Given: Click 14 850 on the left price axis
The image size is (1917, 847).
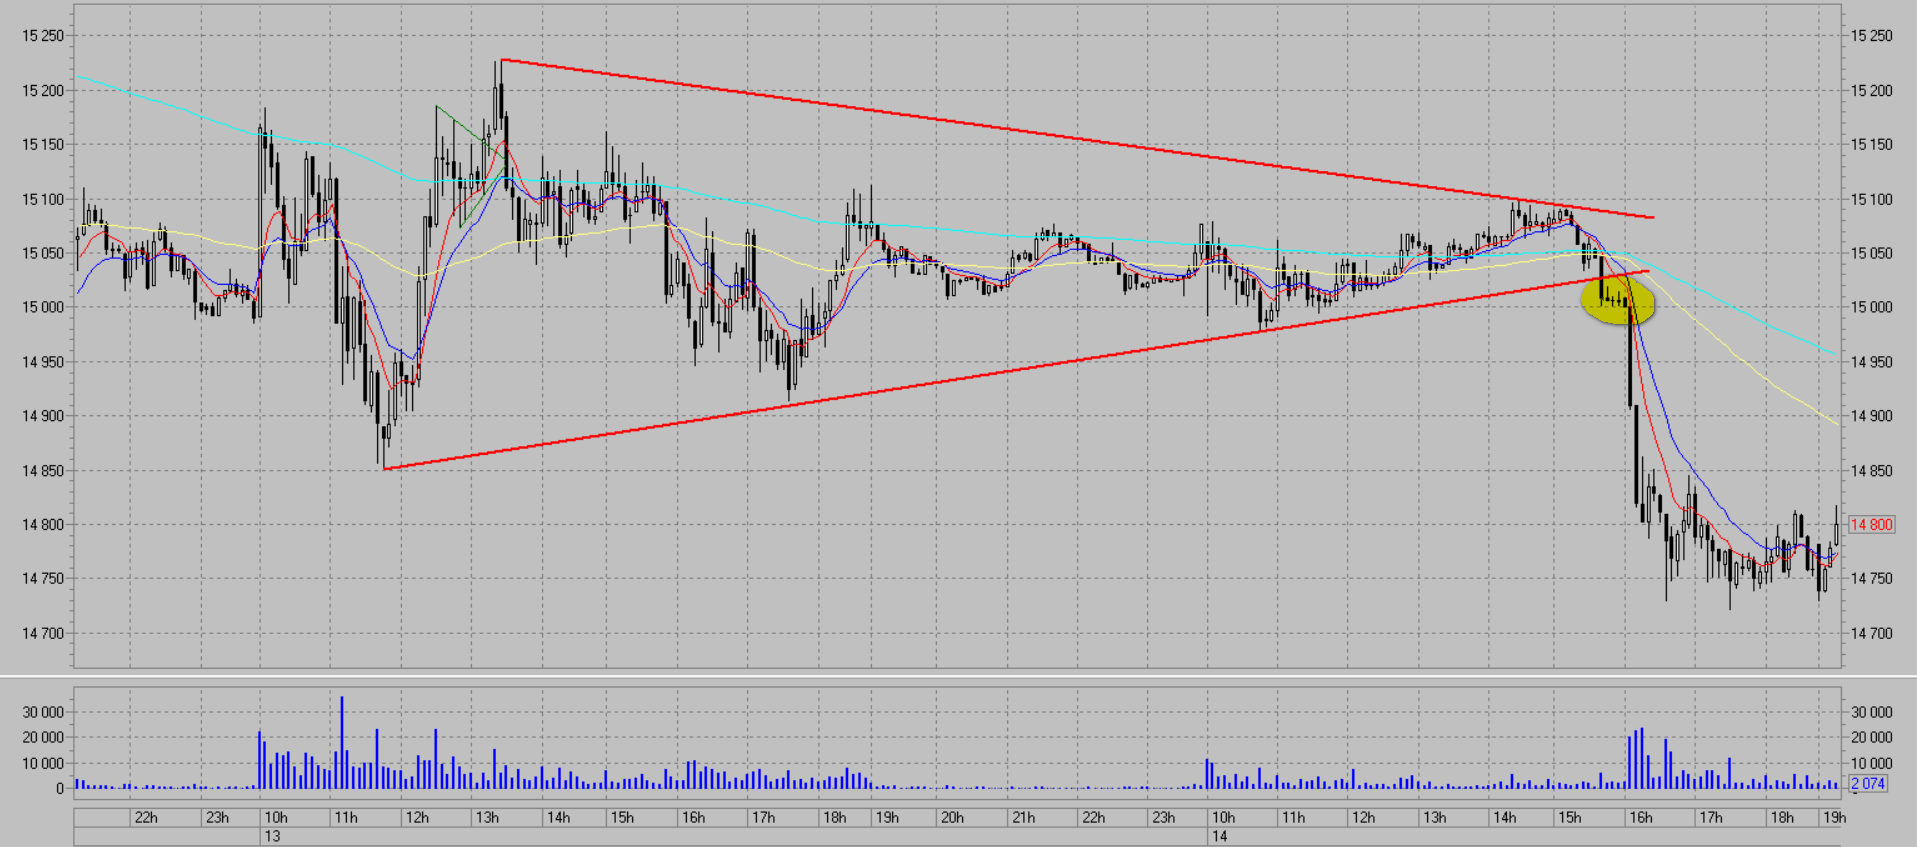Looking at the screenshot, I should click(43, 471).
